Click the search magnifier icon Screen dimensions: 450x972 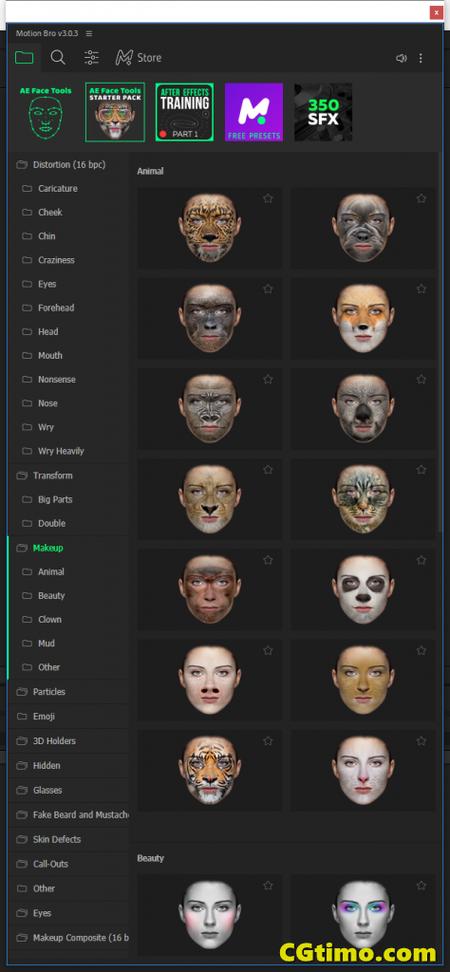[x=58, y=58]
